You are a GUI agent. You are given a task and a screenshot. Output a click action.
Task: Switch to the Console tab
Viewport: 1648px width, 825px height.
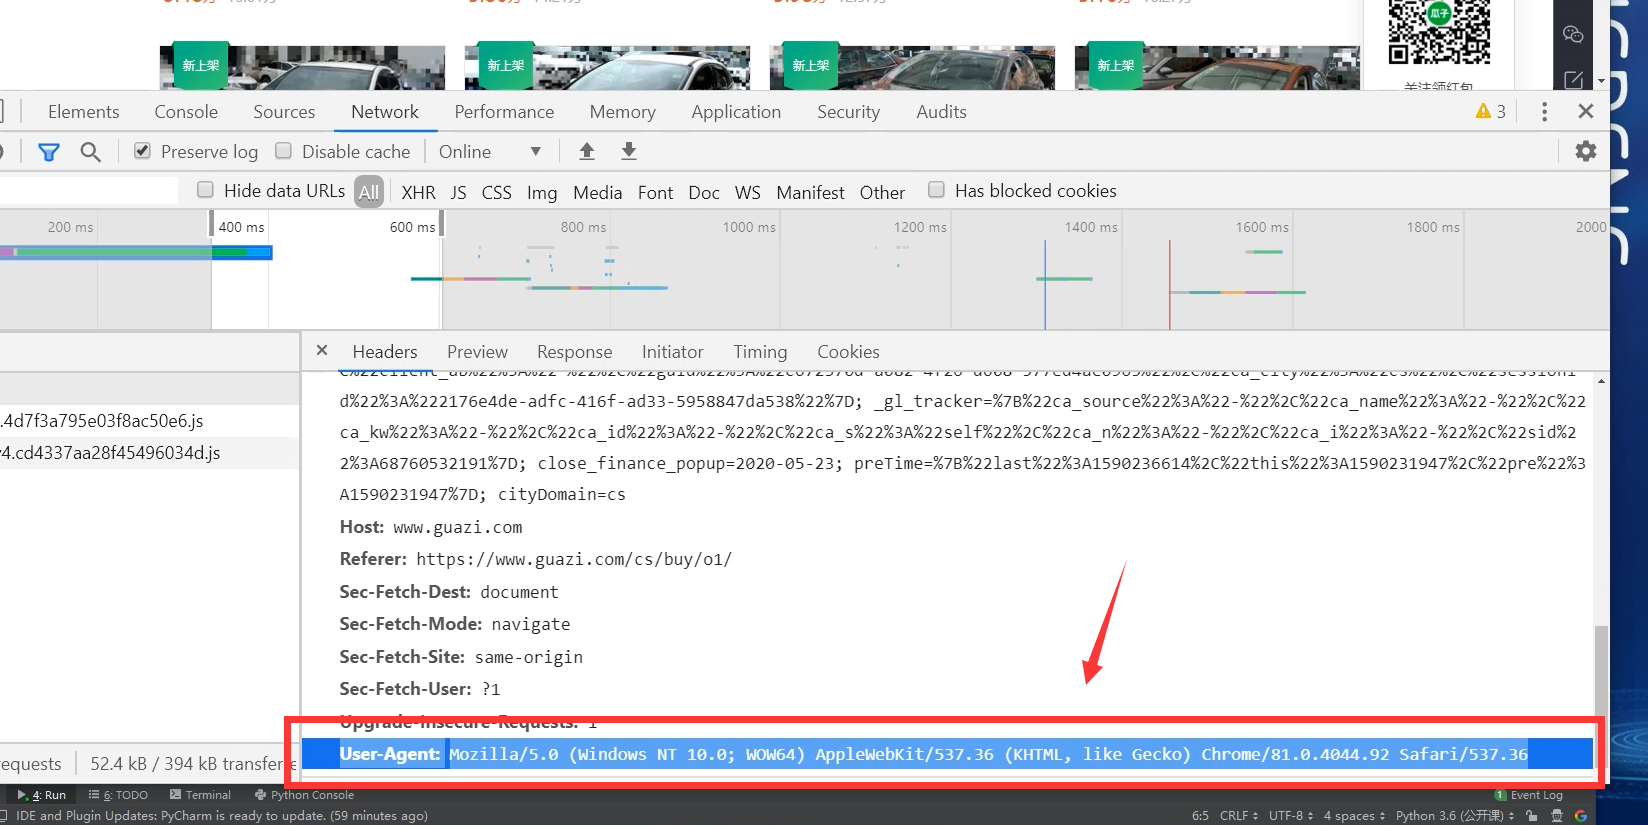[186, 112]
